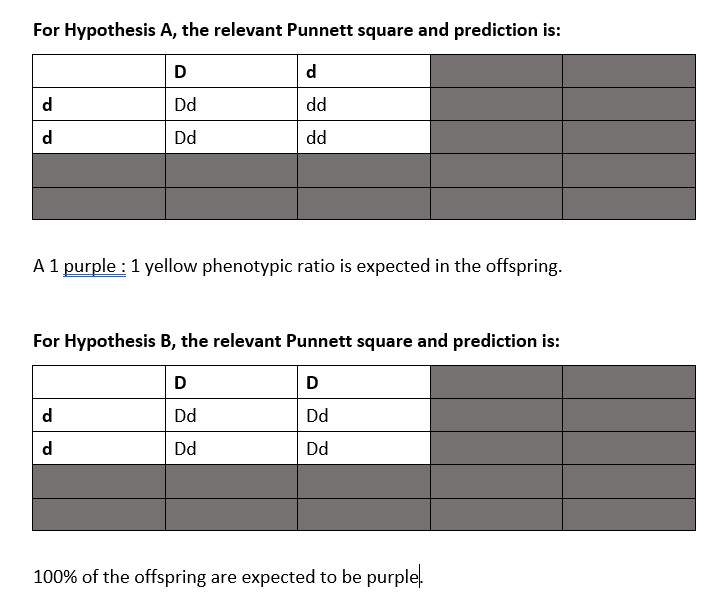Click upper-right "Dd" cell in Hypothesis B table
This screenshot has height=603, width=718.
point(364,415)
